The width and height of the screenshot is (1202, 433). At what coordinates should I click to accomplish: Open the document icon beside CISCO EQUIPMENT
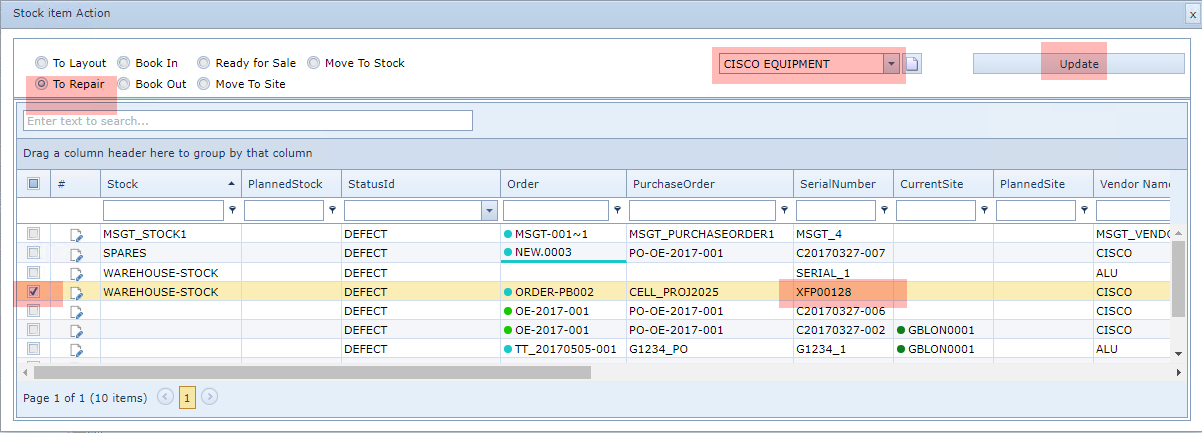pos(912,64)
